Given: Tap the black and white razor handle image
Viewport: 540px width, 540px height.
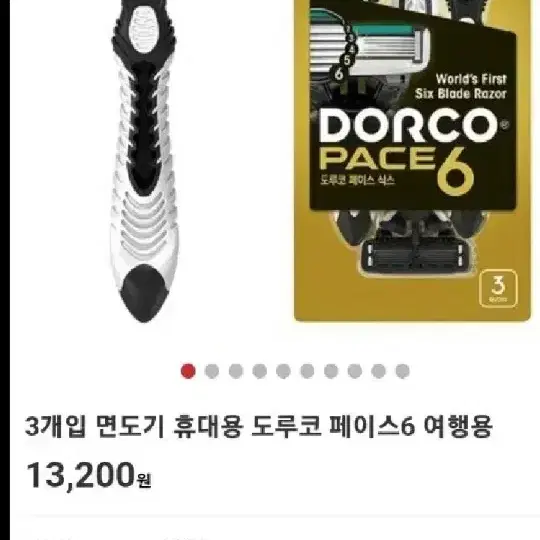Looking at the screenshot, I should (144, 162).
